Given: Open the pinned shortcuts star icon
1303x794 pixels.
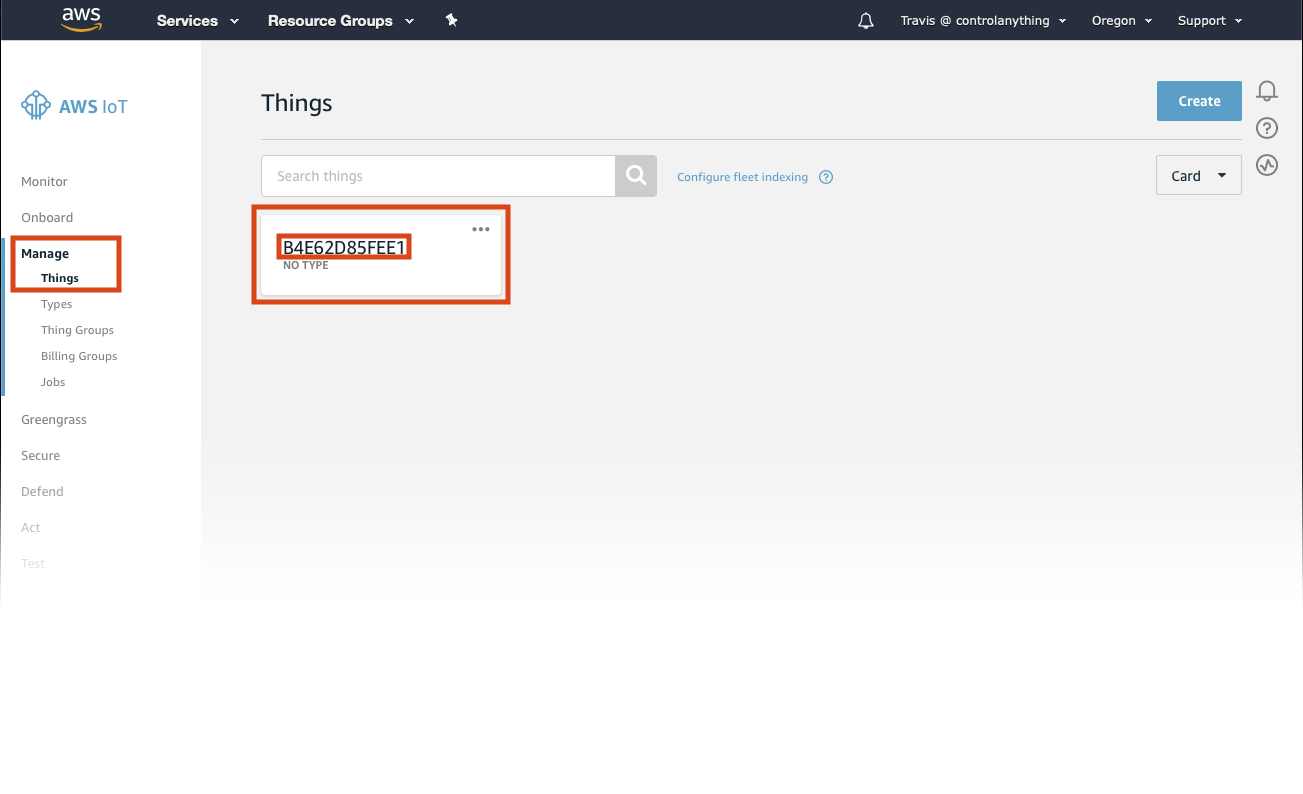Looking at the screenshot, I should pyautogui.click(x=451, y=19).
